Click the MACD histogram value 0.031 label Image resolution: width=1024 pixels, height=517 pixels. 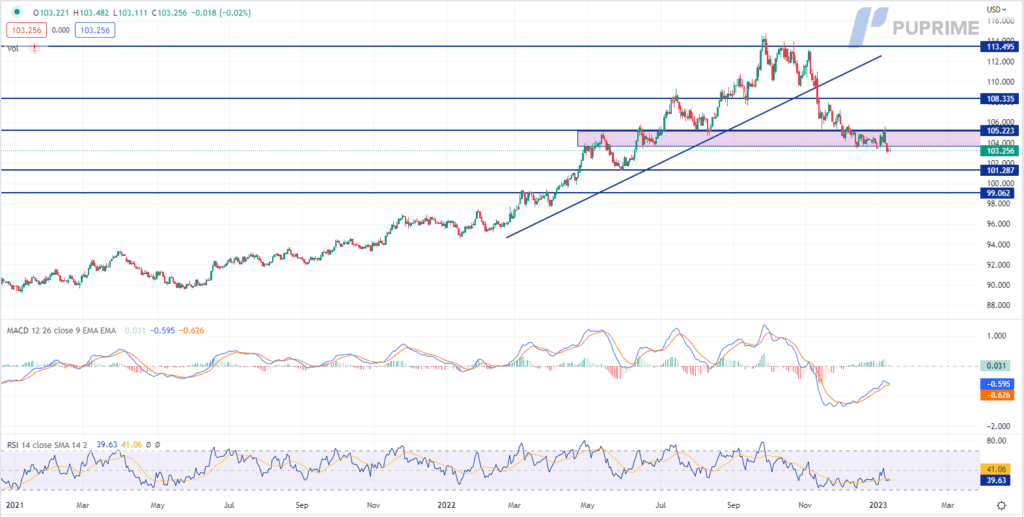(x=995, y=366)
